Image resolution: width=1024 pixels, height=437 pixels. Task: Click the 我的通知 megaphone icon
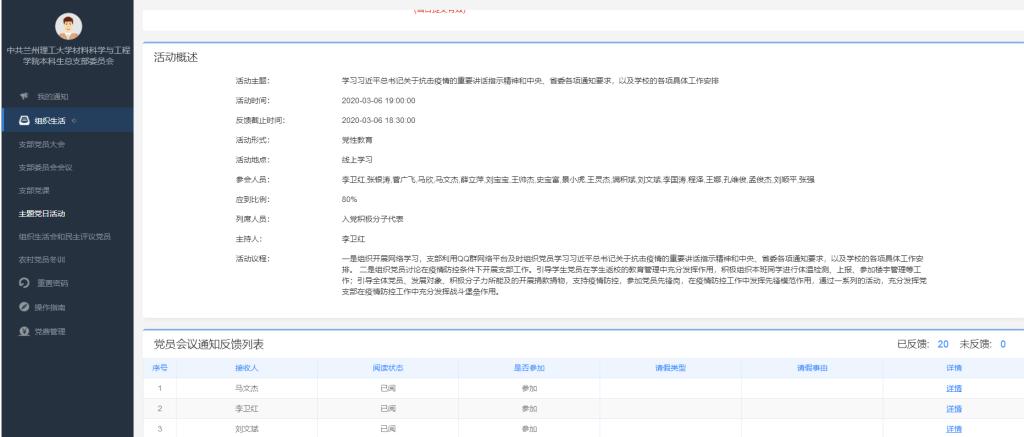coord(23,96)
